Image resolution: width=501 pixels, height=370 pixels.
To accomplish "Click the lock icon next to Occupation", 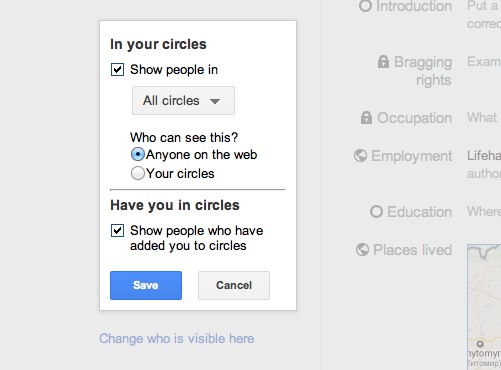I will pyautogui.click(x=366, y=118).
